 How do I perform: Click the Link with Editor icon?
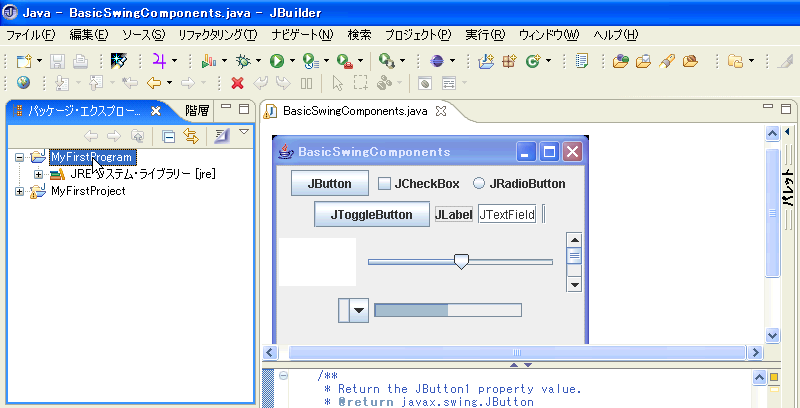(189, 135)
